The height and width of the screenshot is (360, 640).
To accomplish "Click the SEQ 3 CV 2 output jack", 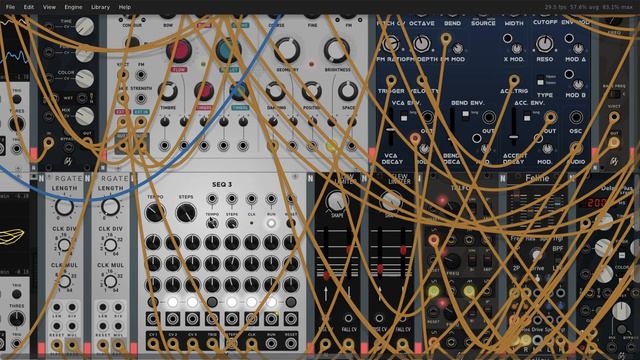I will pyautogui.click(x=173, y=343).
